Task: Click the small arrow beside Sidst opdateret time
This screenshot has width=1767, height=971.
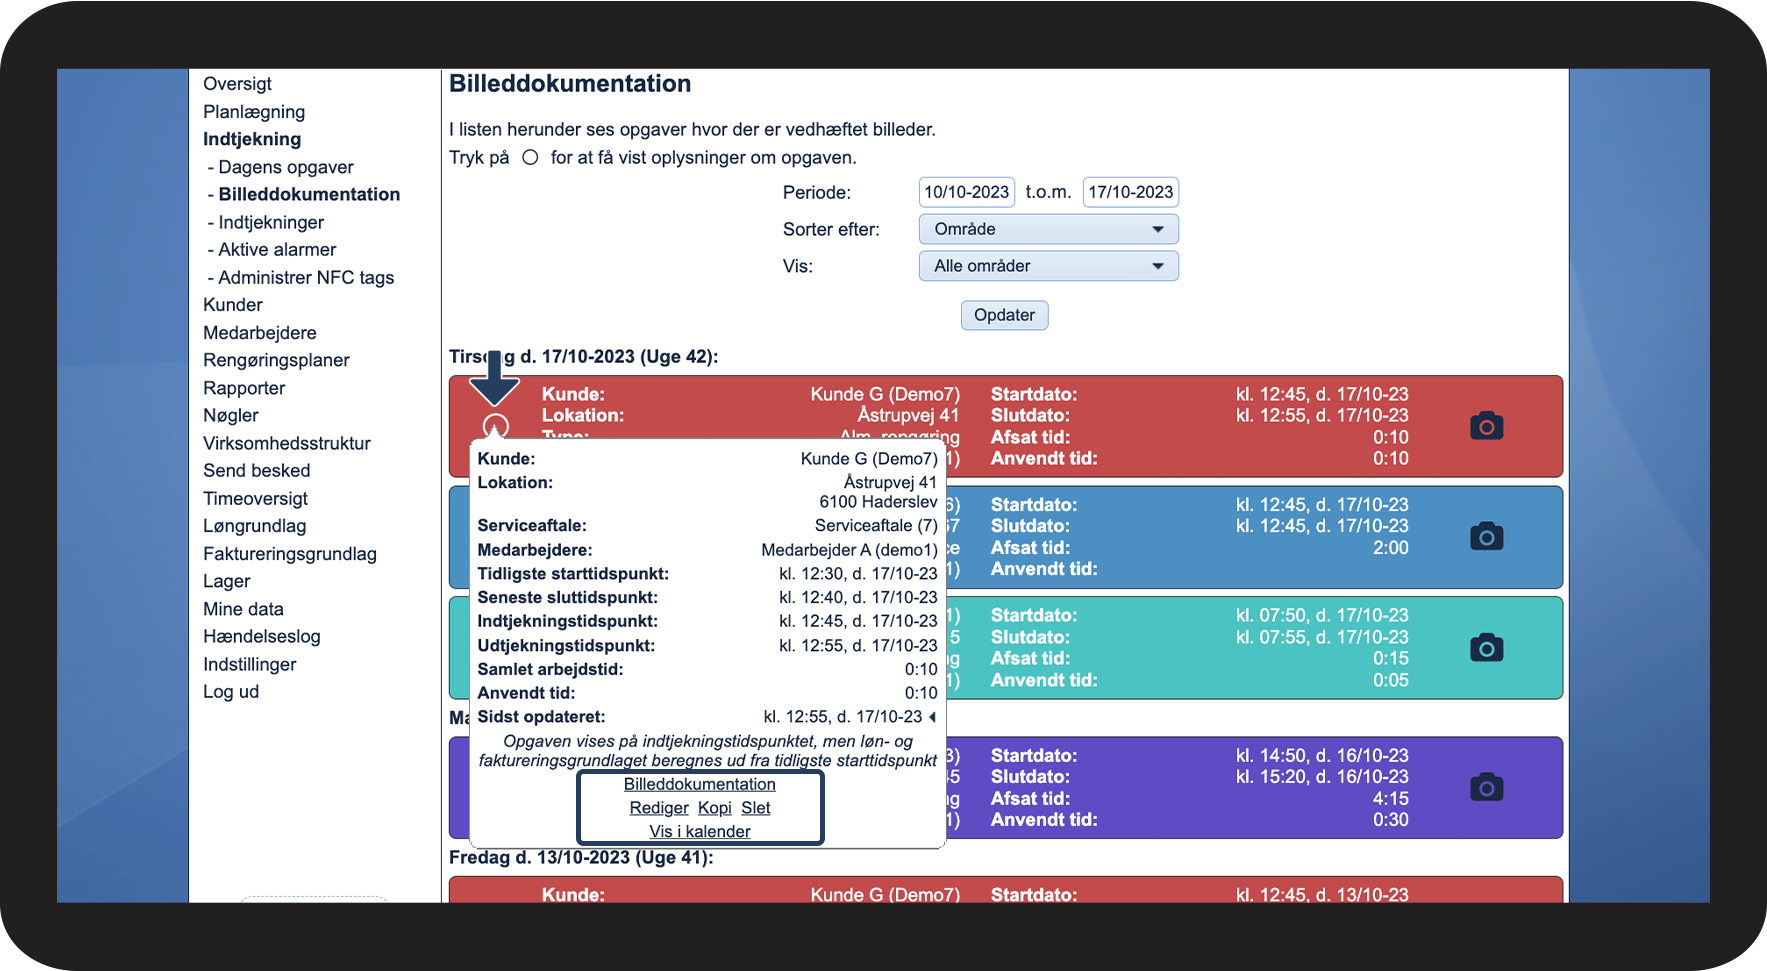Action: click(932, 717)
